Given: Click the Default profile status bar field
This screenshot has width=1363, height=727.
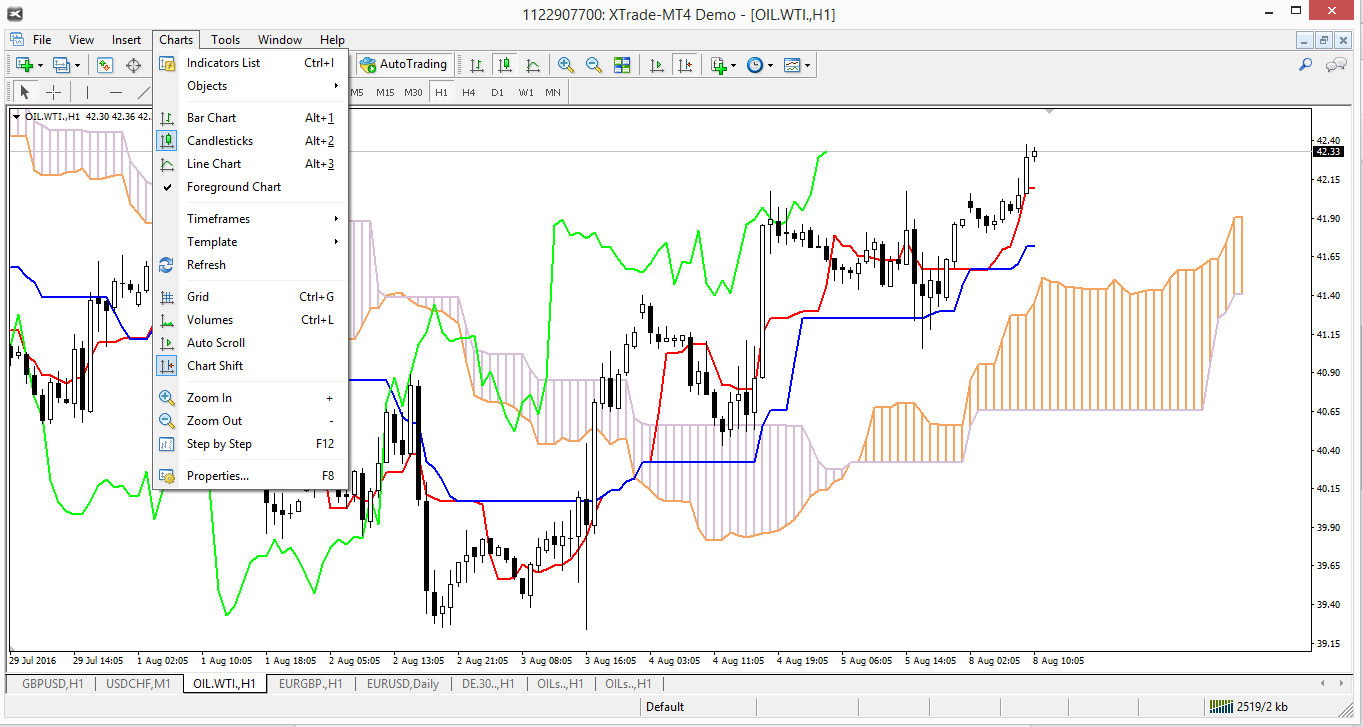Looking at the screenshot, I should pyautogui.click(x=665, y=707).
